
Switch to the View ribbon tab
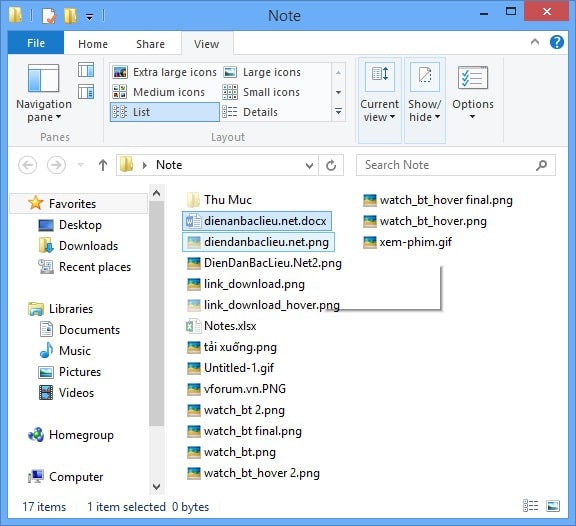click(207, 44)
